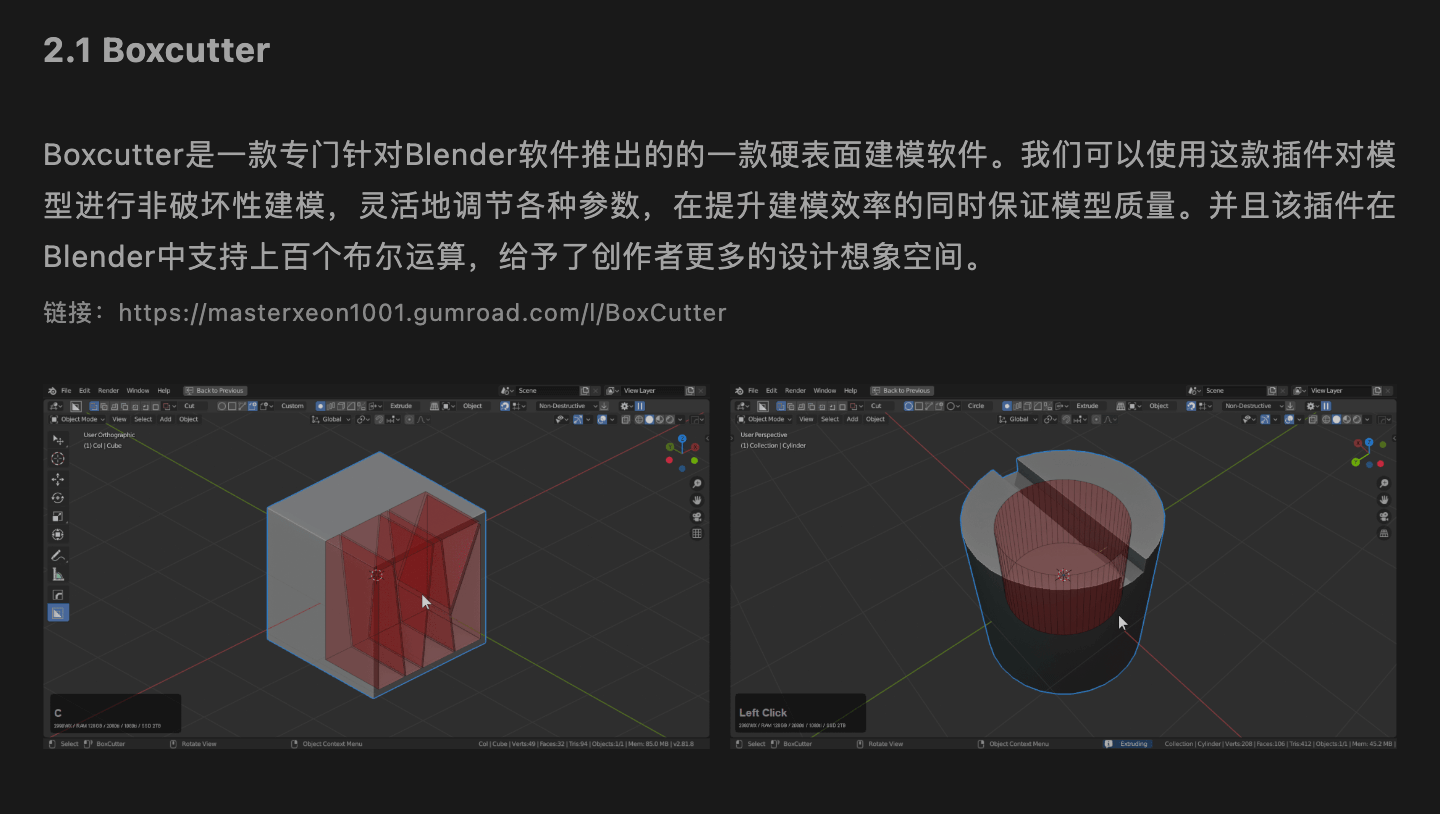
Task: Open Render menu in left Blender screenshot
Action: click(108, 391)
